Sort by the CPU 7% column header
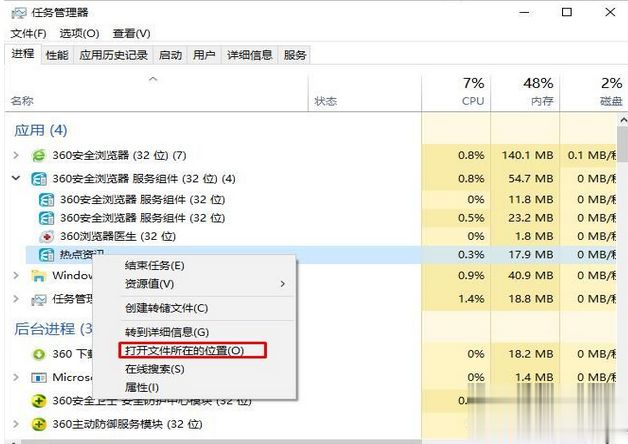The height and width of the screenshot is (444, 628). [x=456, y=92]
